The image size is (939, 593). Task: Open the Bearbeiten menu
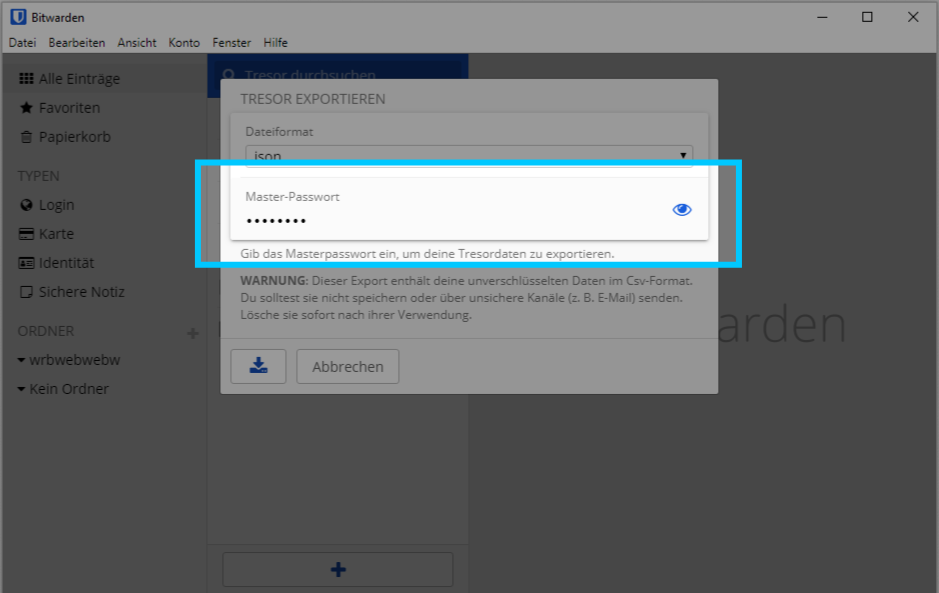[x=77, y=43]
